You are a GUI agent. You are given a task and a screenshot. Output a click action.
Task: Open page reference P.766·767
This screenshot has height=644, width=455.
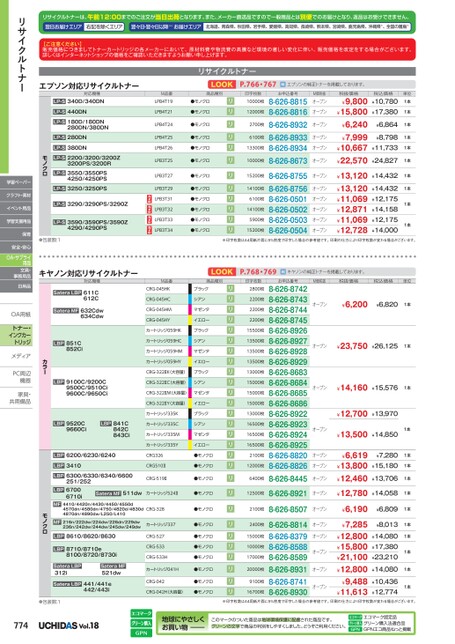point(258,85)
